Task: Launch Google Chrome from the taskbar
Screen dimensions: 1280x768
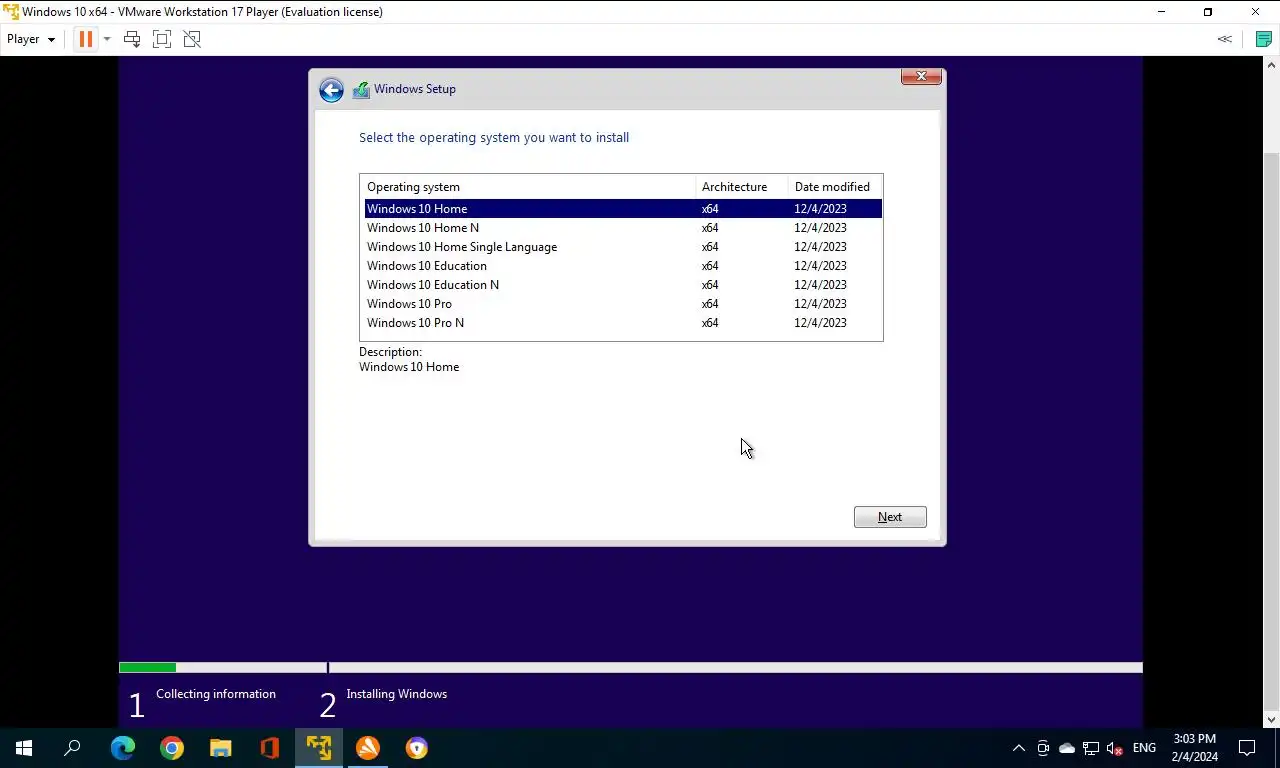Action: [172, 748]
